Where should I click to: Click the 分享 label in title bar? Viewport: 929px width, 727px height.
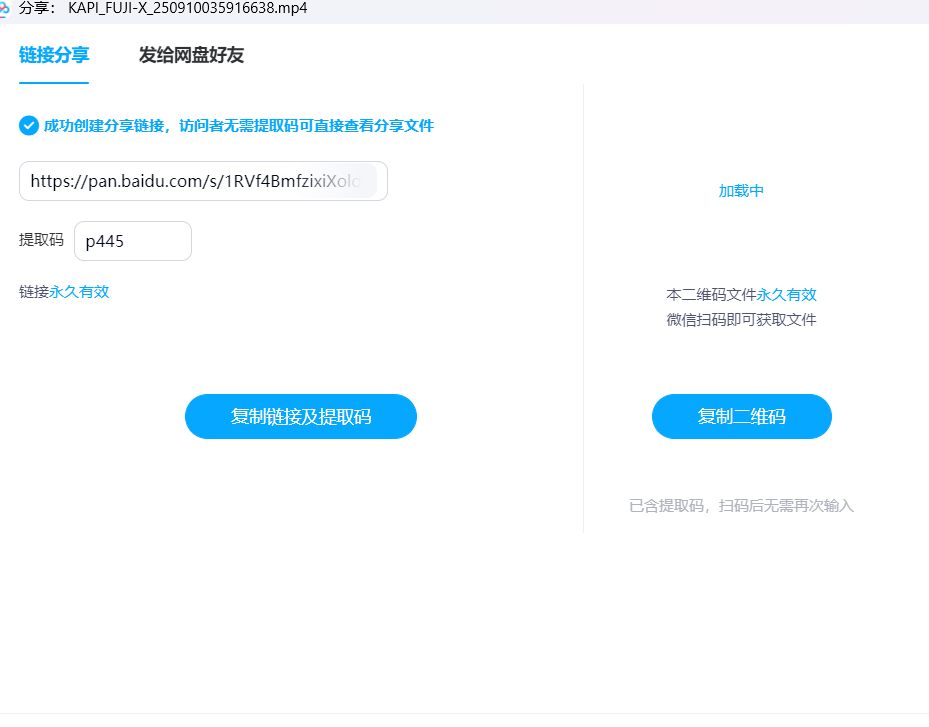click(x=36, y=8)
